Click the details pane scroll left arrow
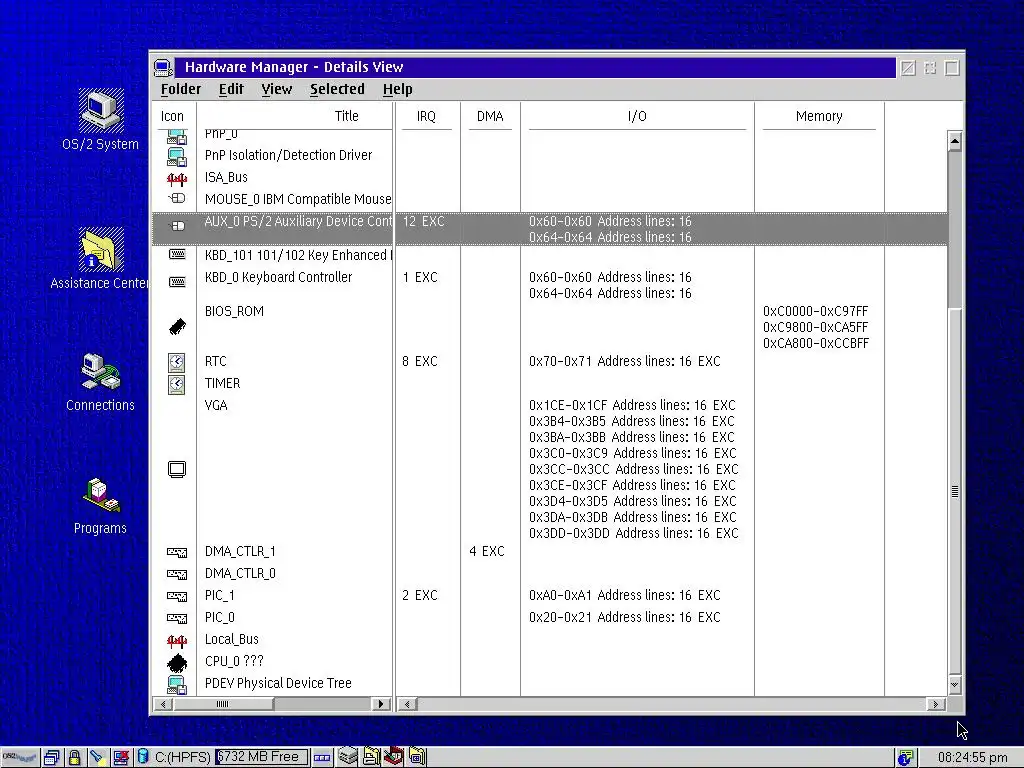1024x768 pixels. [x=408, y=704]
